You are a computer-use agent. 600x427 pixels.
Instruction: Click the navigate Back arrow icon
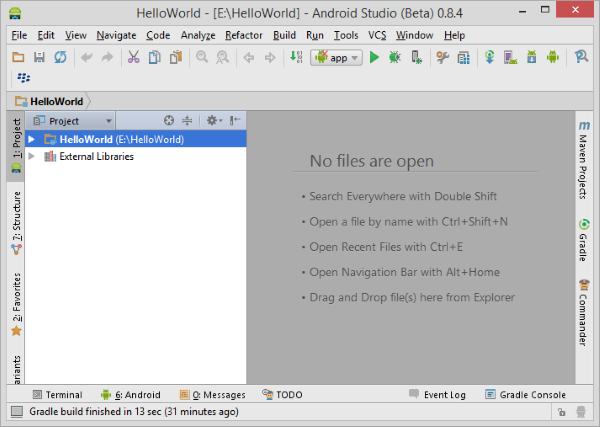click(249, 58)
